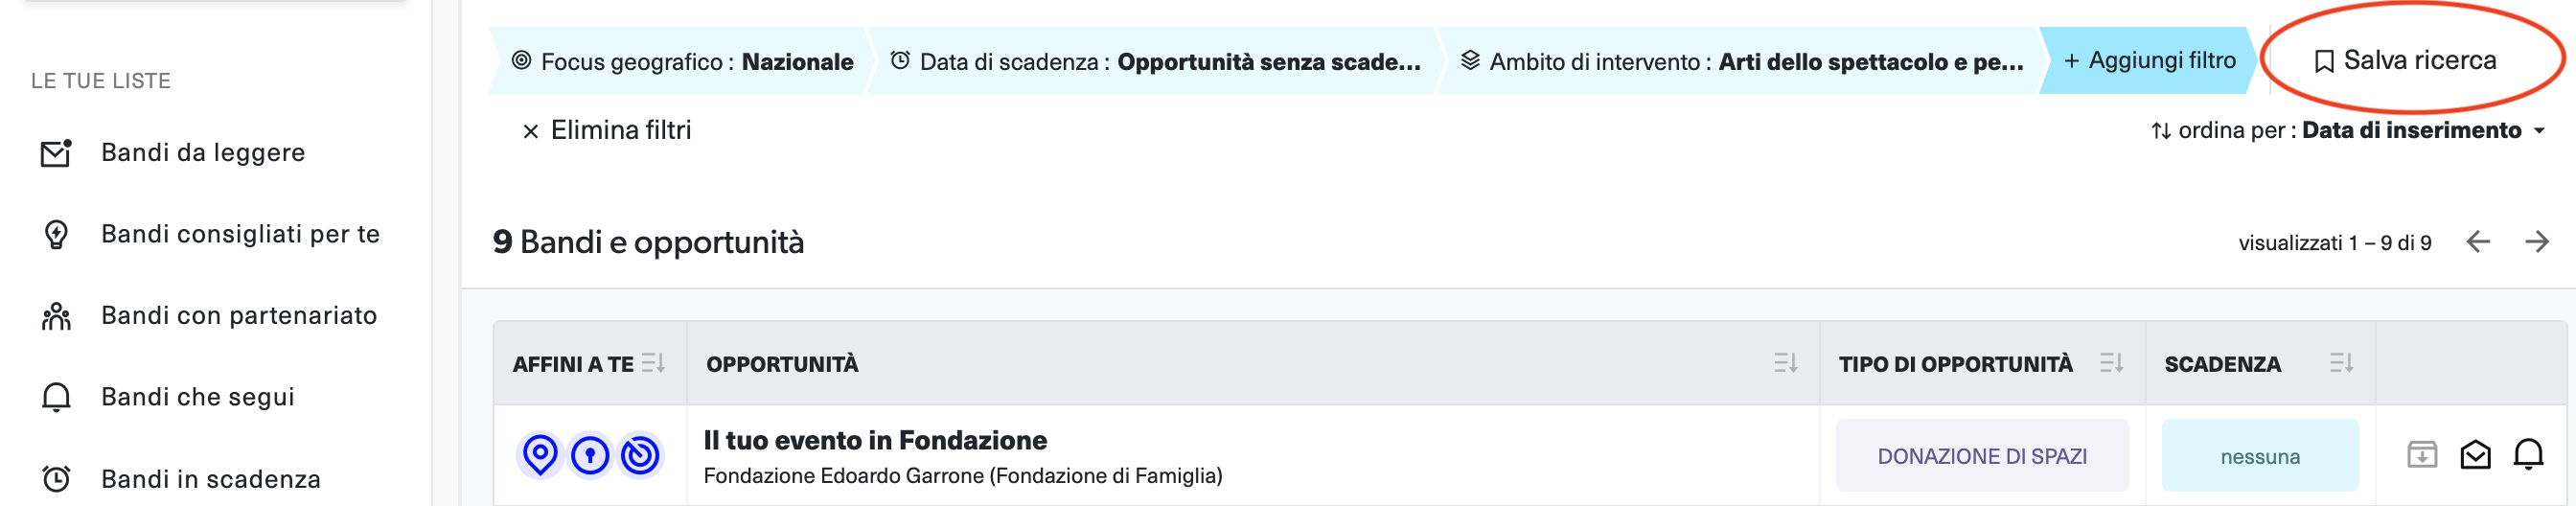Screen dimensions: 2576x506
Task: Sort by SCADENZA column icon
Action: [x=2342, y=363]
